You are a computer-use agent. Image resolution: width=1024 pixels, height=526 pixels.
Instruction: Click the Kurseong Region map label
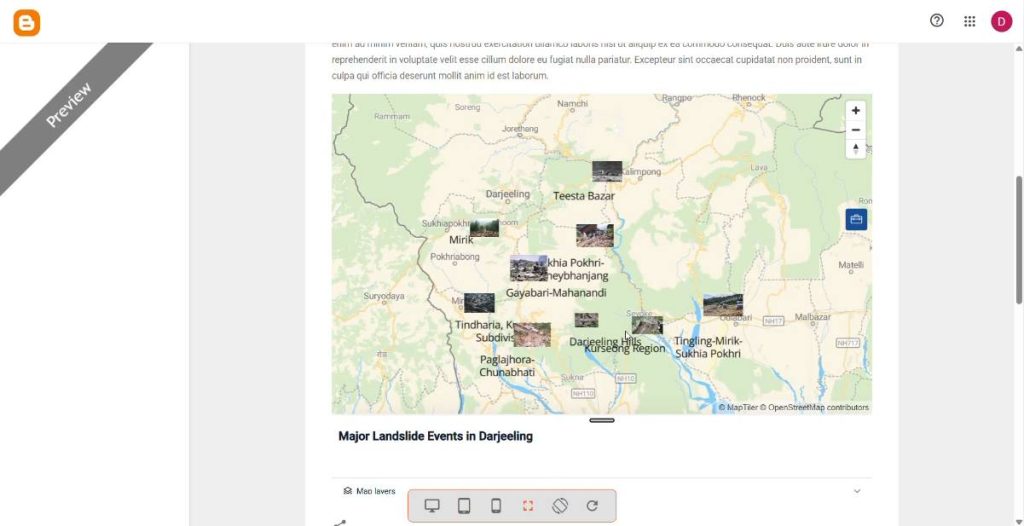(x=624, y=349)
